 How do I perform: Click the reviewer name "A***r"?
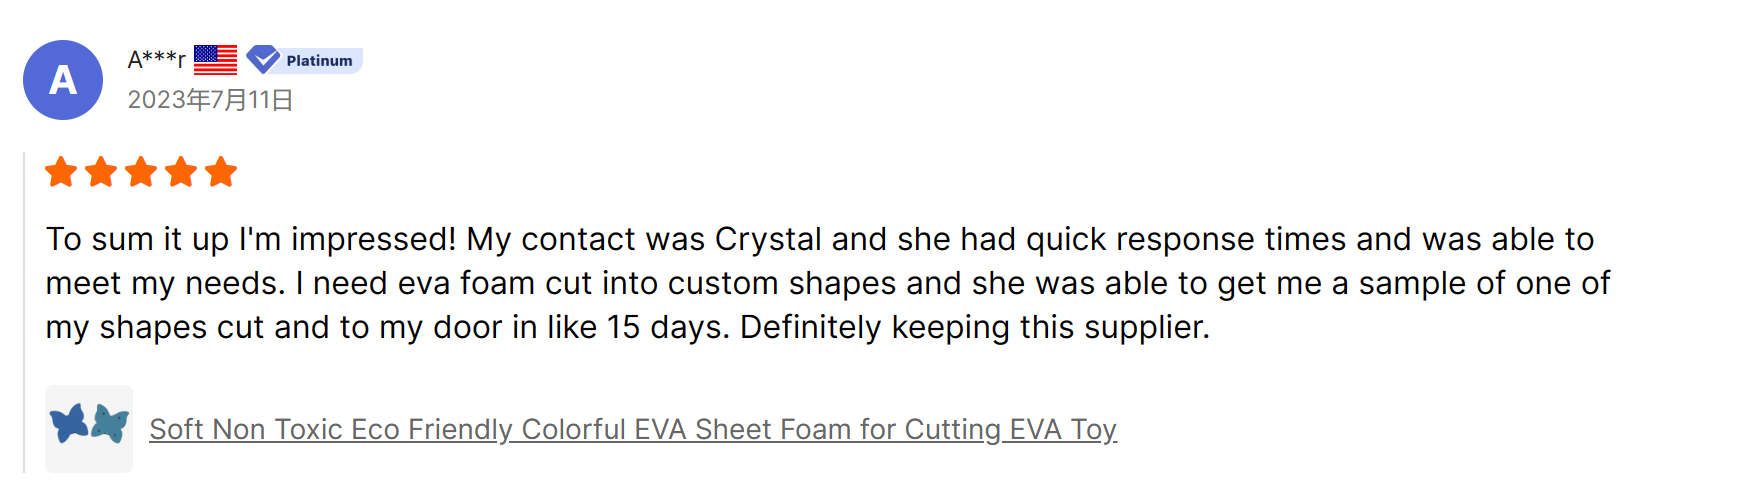coord(156,60)
